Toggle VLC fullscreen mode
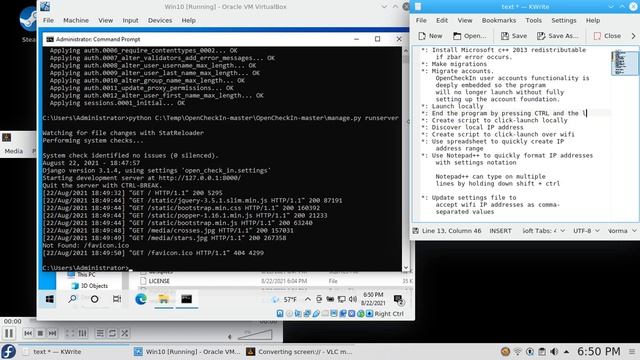The height and width of the screenshot is (360, 640). tap(70, 333)
